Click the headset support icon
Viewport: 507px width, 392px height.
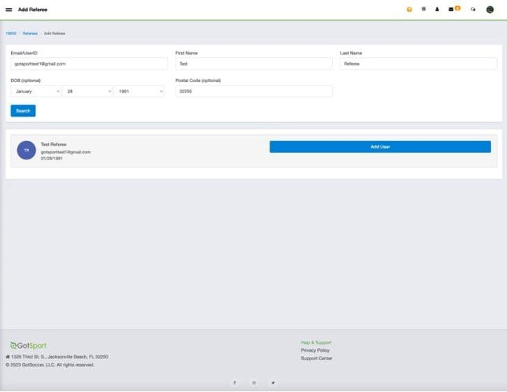(473, 9)
